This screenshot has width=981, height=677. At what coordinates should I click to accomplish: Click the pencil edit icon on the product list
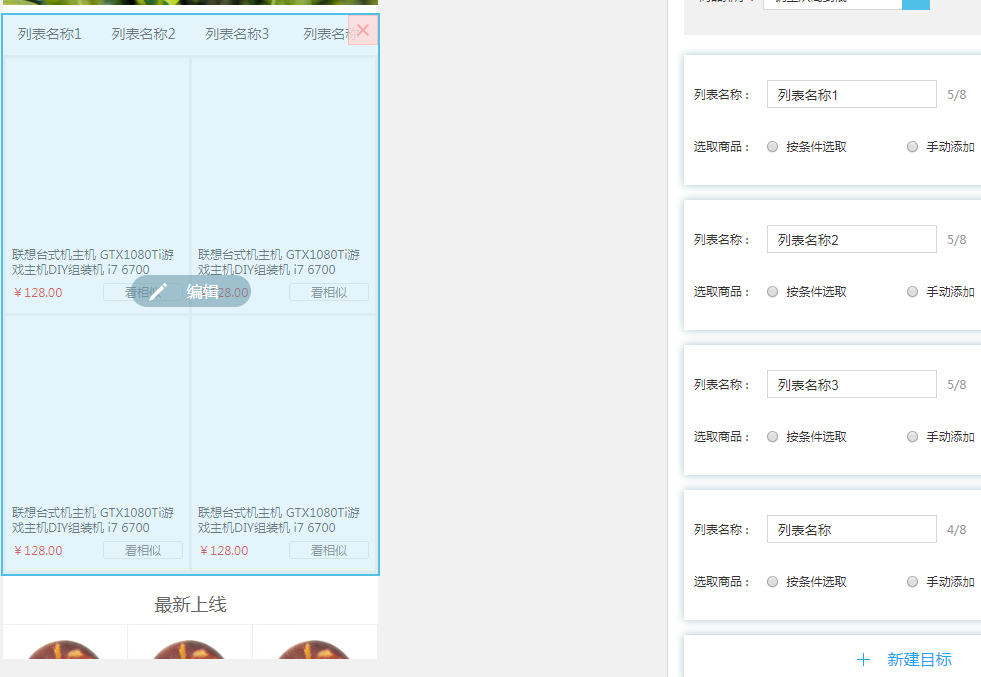point(158,291)
